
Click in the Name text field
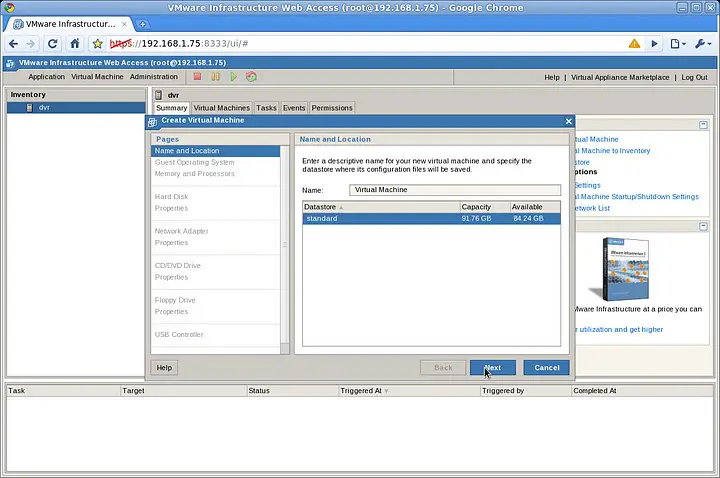(x=455, y=190)
